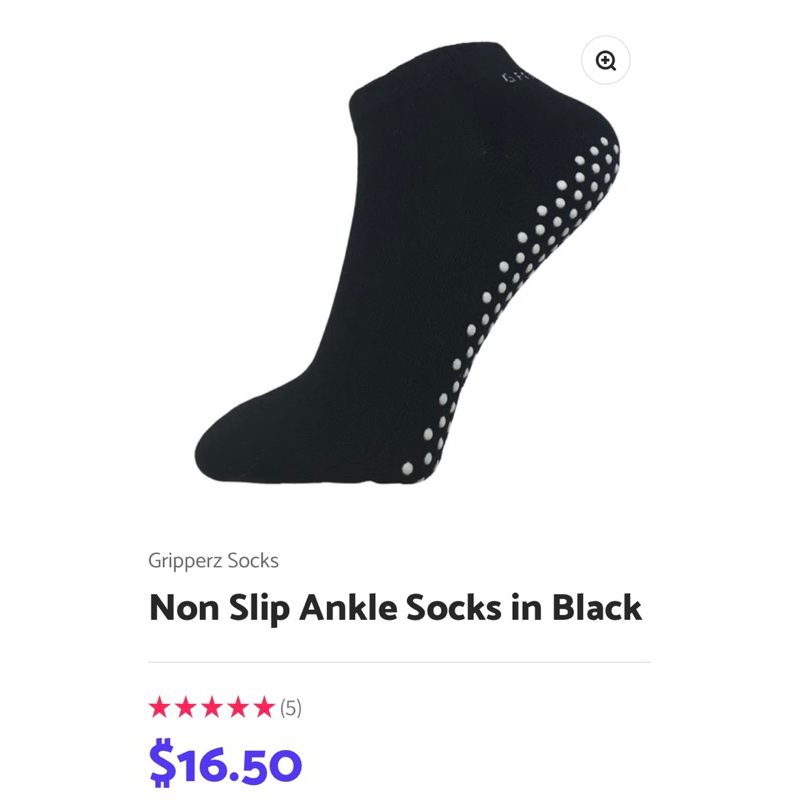Screen dimensions: 800x800
Task: Click the divider line under the product title
Action: (400, 660)
